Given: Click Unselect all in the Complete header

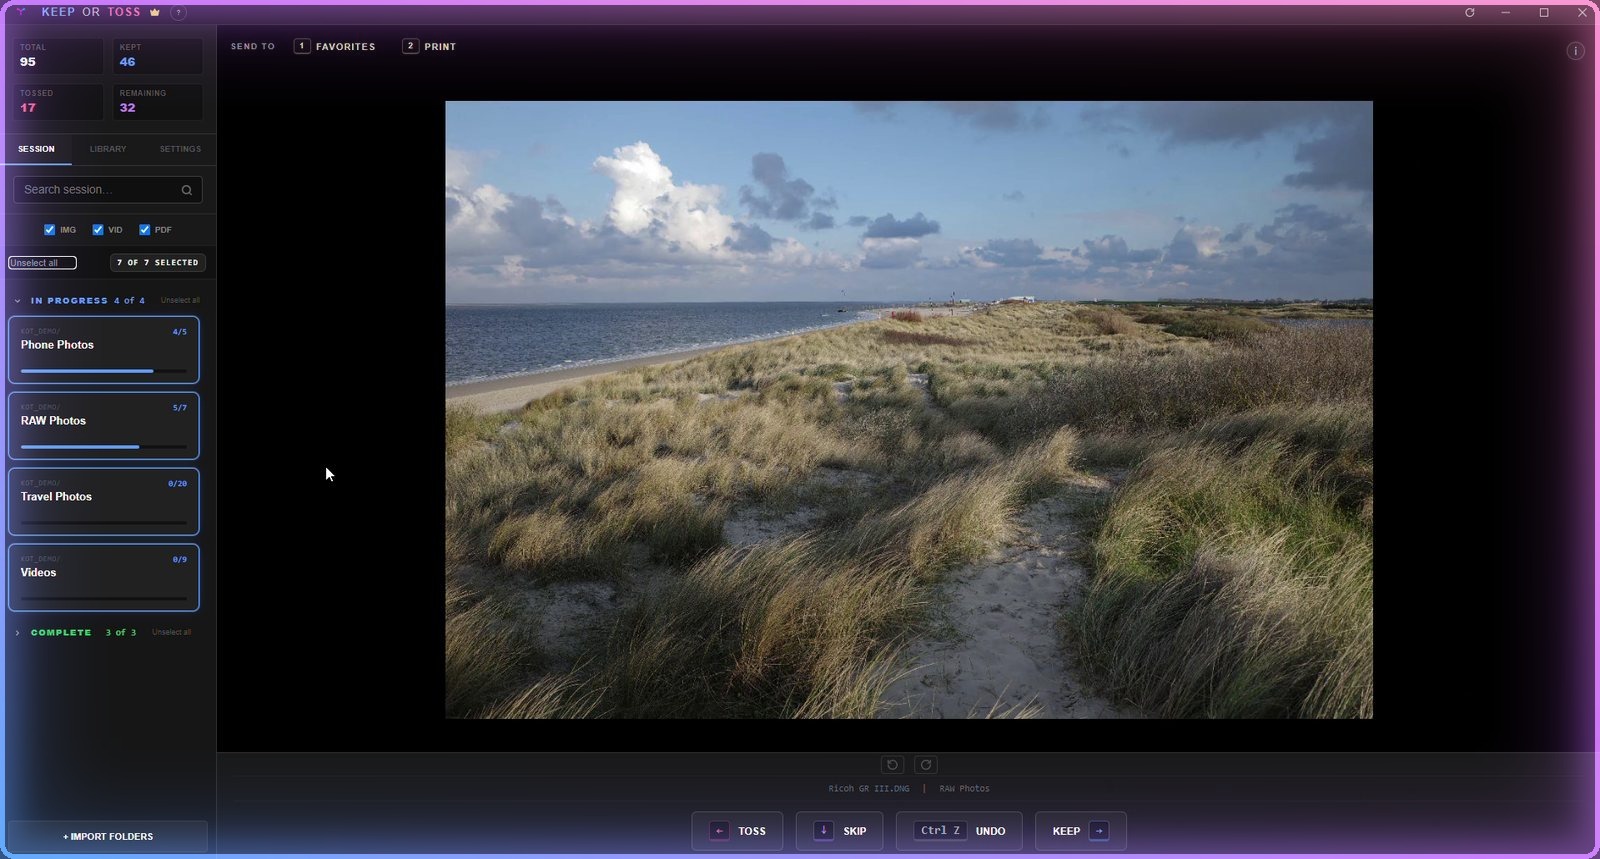Looking at the screenshot, I should pyautogui.click(x=171, y=633).
